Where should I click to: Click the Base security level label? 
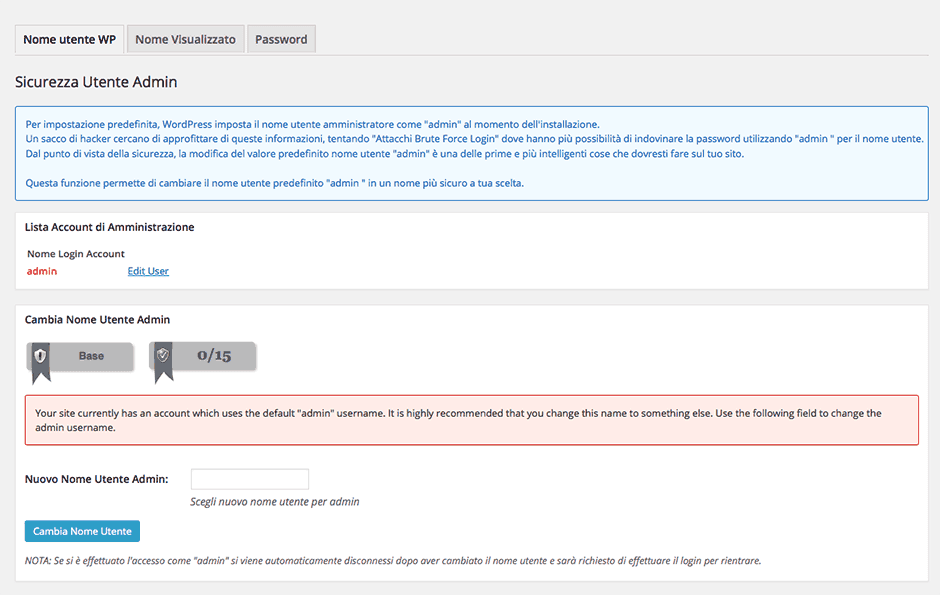click(x=91, y=356)
